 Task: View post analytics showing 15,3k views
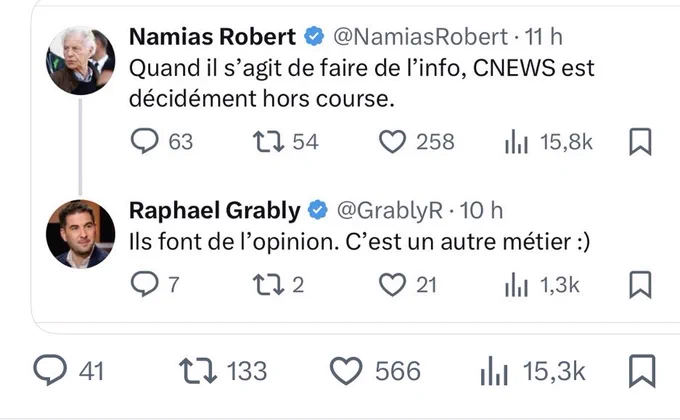pyautogui.click(x=494, y=371)
